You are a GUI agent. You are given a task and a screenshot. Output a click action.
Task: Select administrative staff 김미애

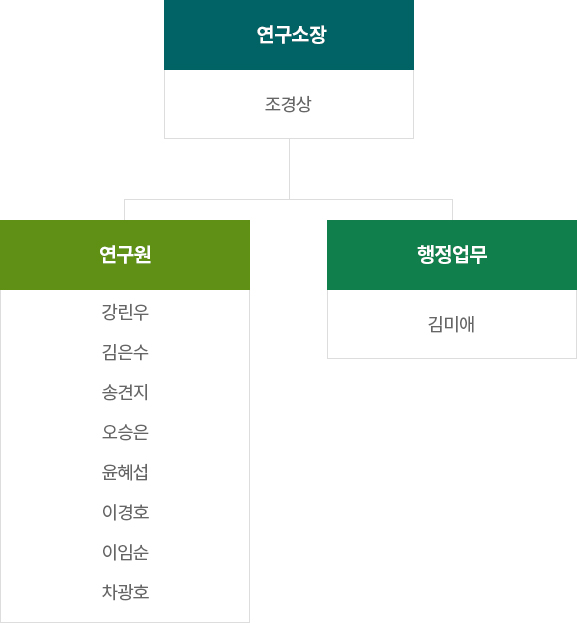[x=451, y=324]
